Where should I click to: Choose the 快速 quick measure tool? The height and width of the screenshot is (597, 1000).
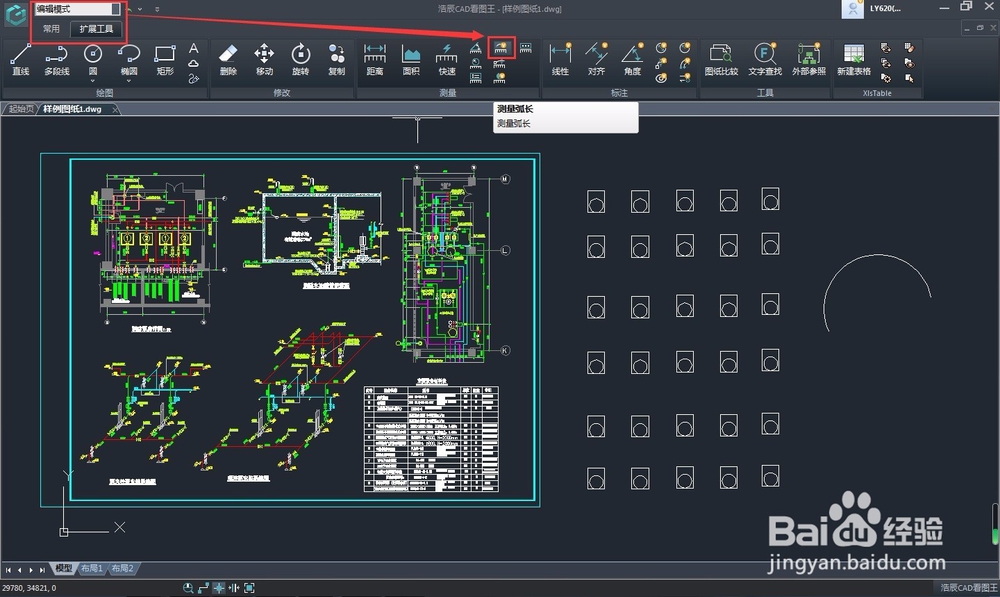coord(447,60)
